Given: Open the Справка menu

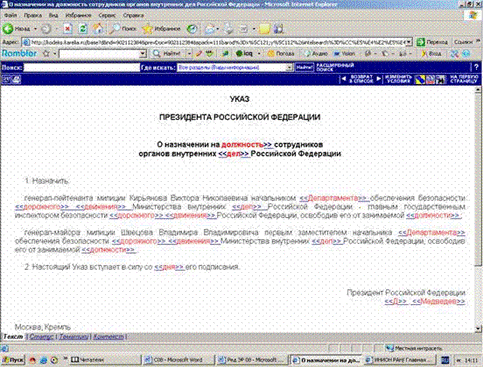Looking at the screenshot, I should pyautogui.click(x=133, y=15).
